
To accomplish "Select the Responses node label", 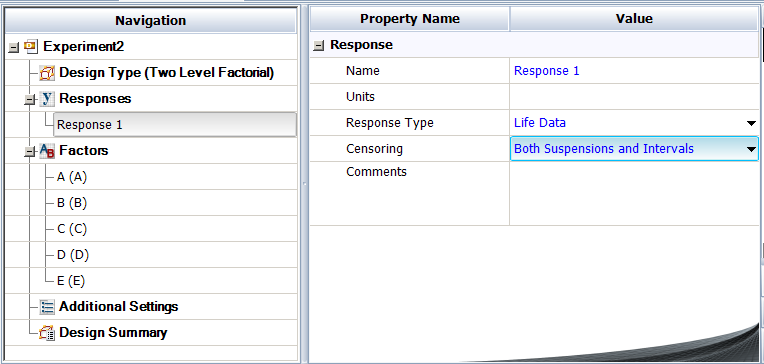I will pos(95,98).
